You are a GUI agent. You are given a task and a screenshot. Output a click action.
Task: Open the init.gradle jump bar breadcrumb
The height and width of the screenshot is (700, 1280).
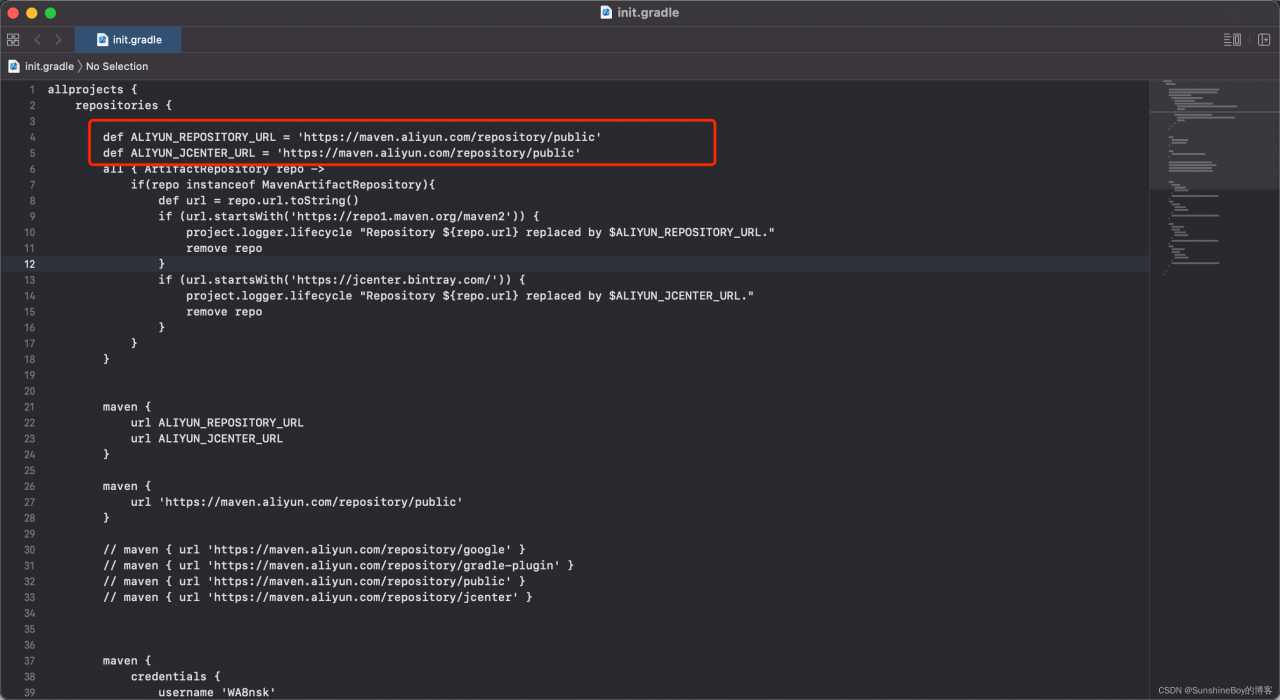coord(42,66)
